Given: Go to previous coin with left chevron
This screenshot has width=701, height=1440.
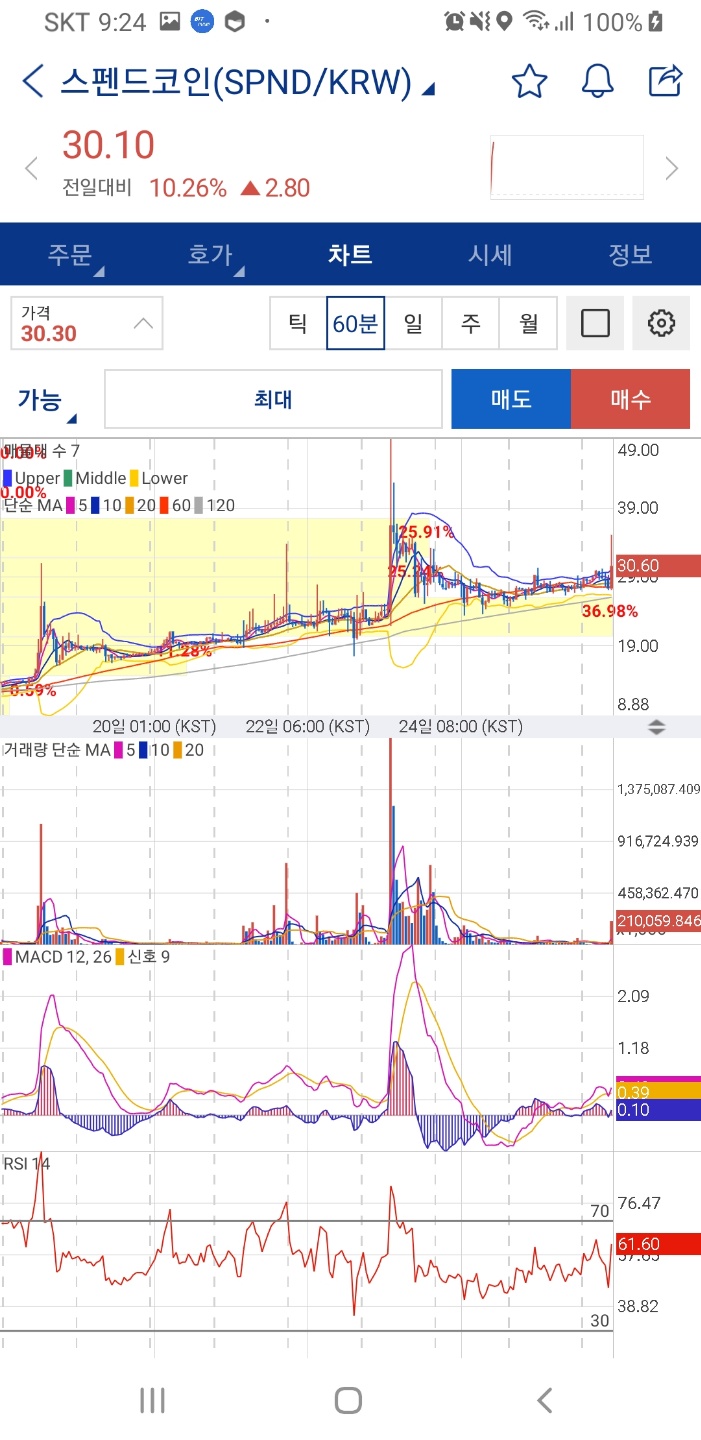Looking at the screenshot, I should click(31, 168).
